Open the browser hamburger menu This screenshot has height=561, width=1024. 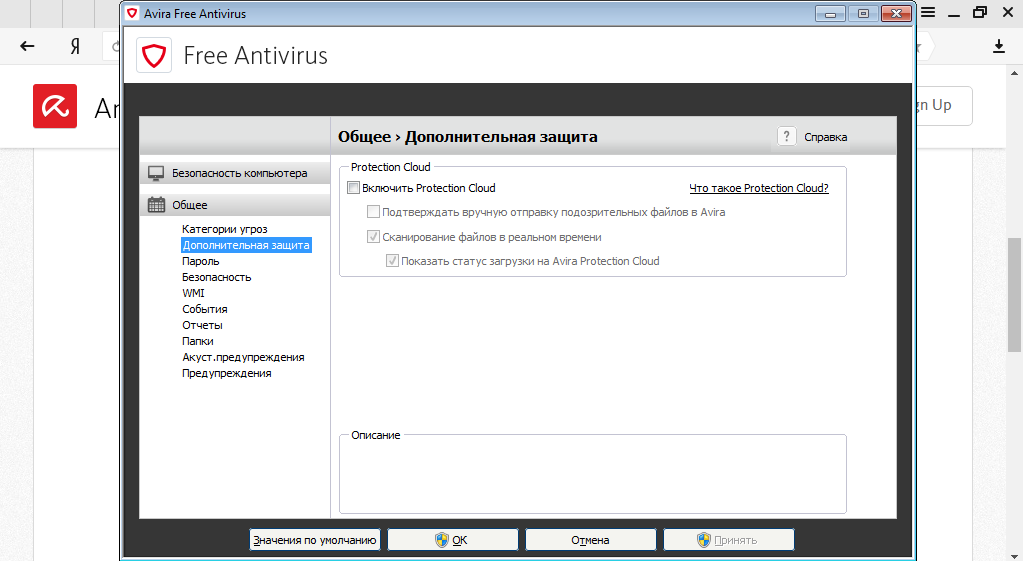click(x=928, y=12)
